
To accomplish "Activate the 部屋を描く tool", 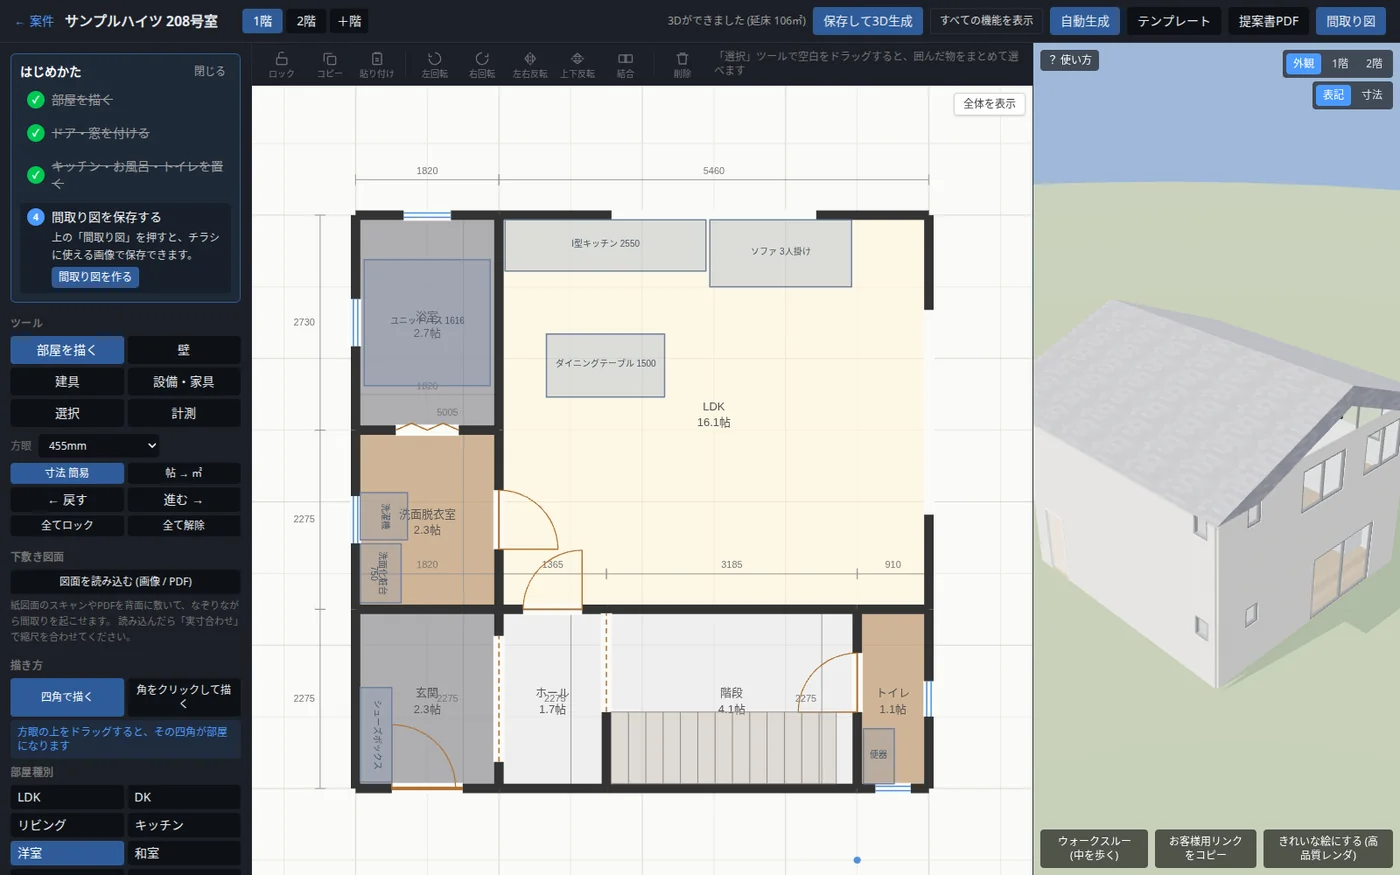I will click(x=67, y=350).
